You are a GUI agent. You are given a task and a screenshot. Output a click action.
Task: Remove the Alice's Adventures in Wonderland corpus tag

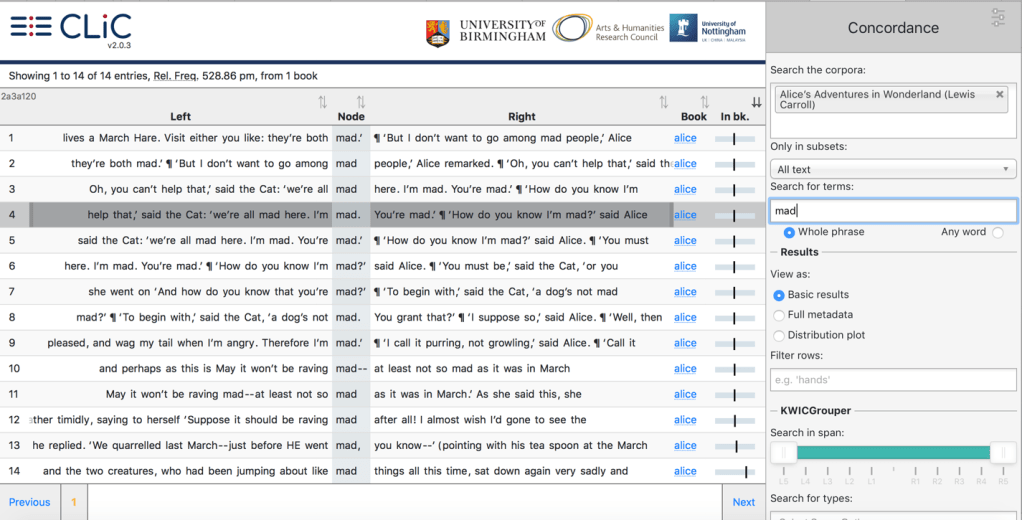tap(1000, 94)
